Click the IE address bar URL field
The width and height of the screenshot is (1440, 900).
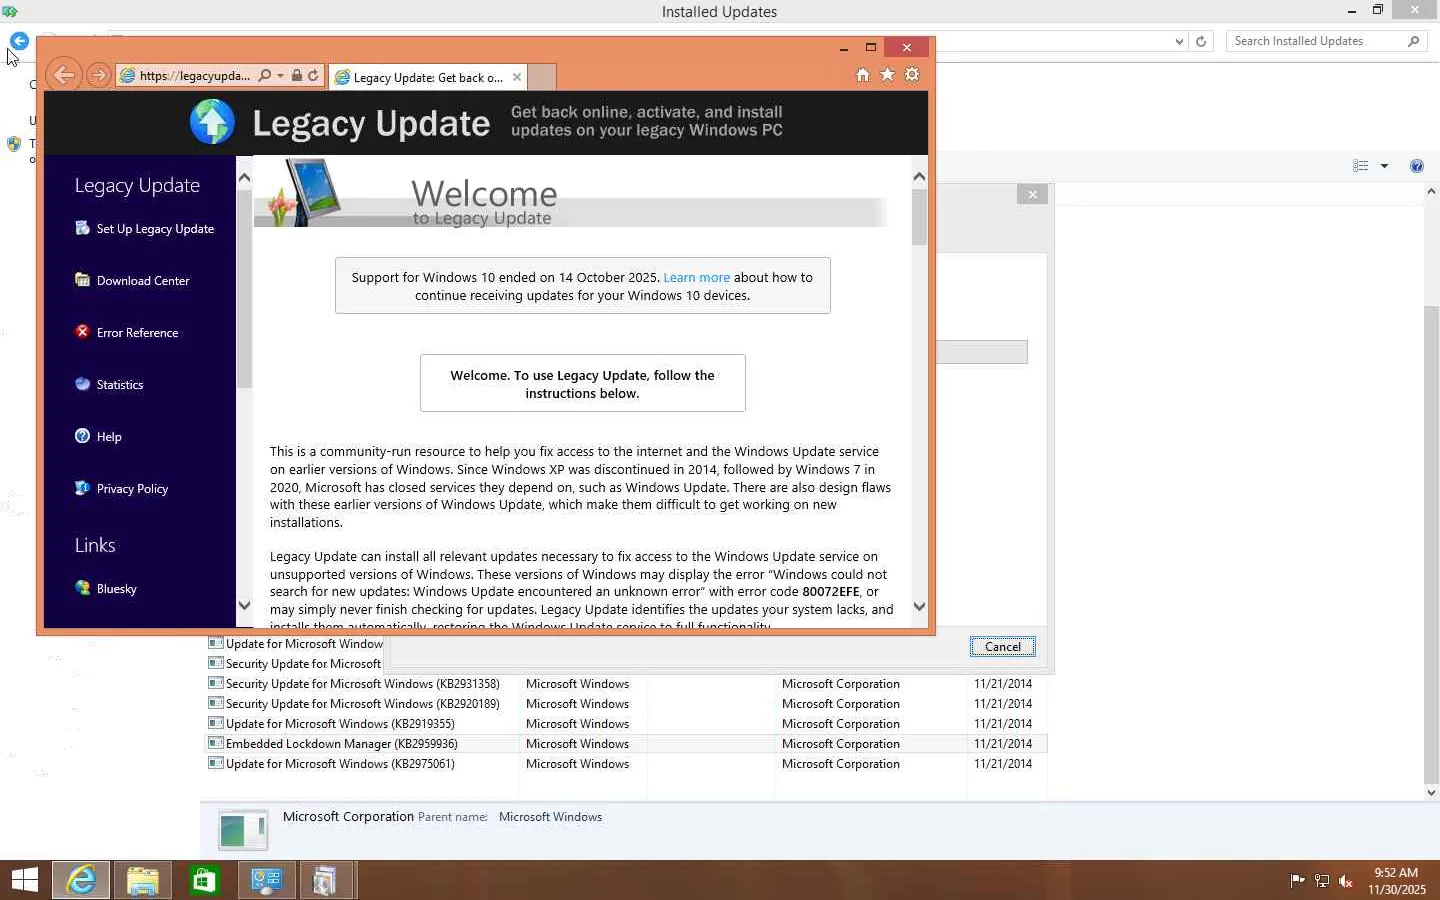[195, 76]
